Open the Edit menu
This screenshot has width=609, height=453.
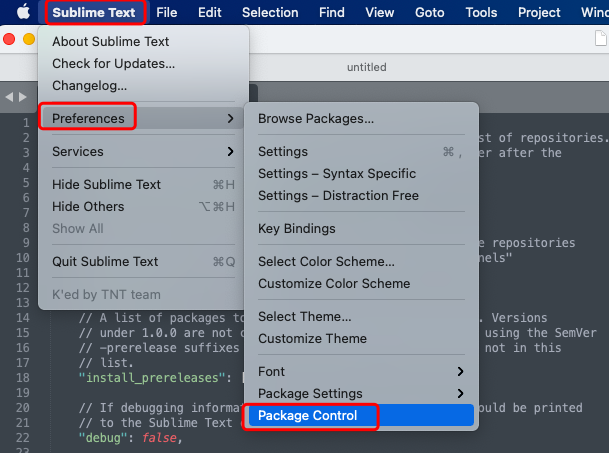click(209, 12)
